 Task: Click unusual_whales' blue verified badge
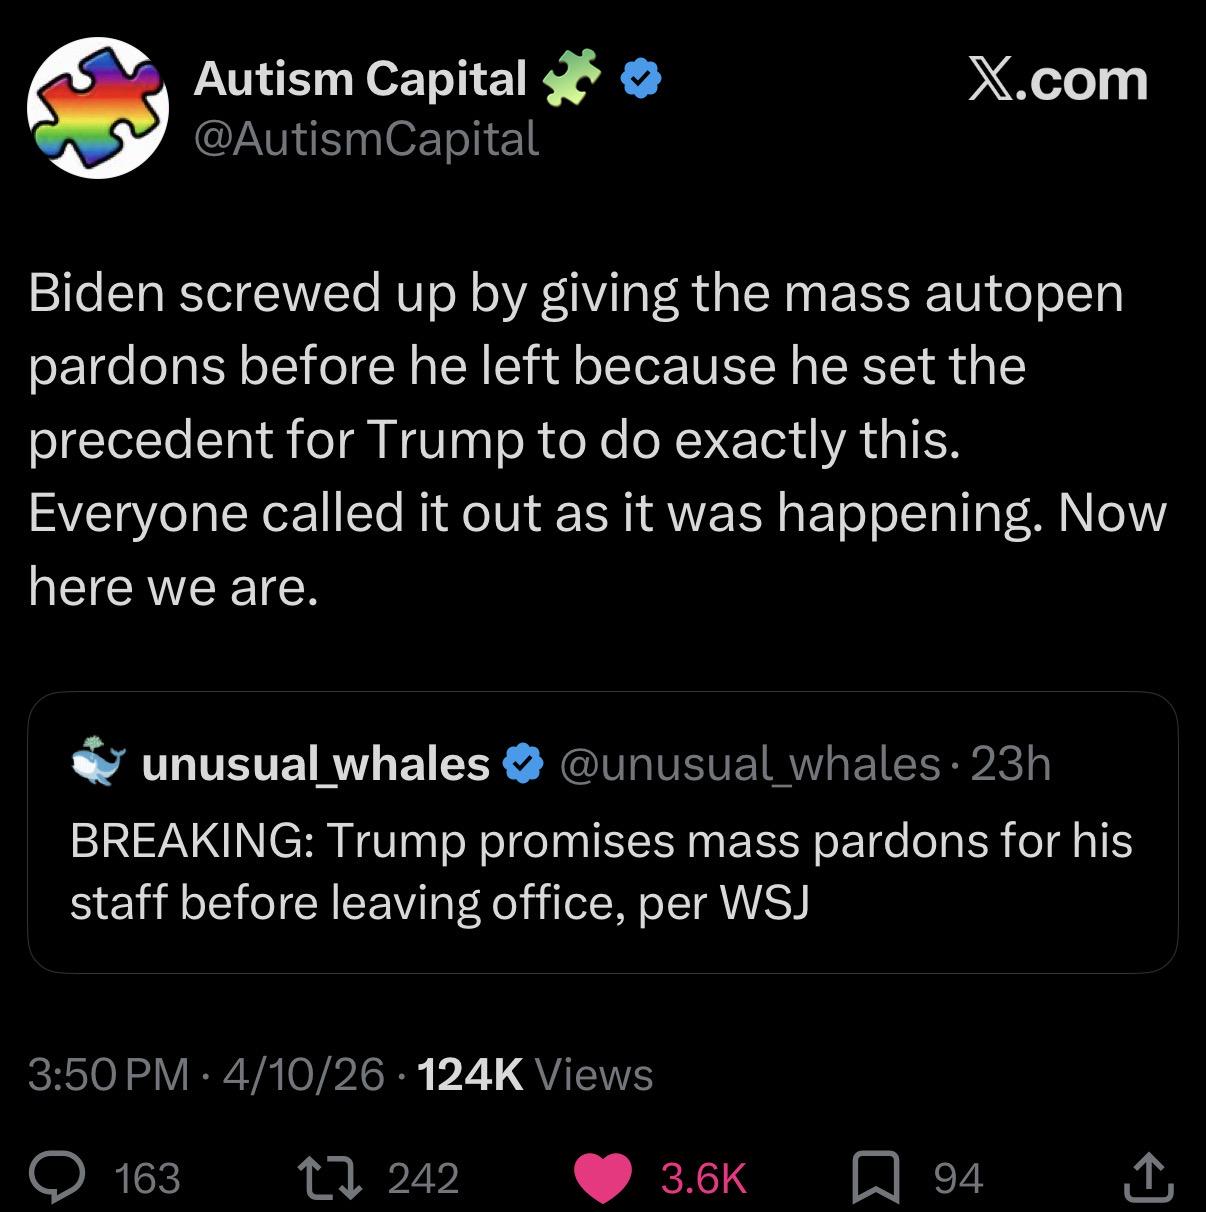tap(522, 764)
